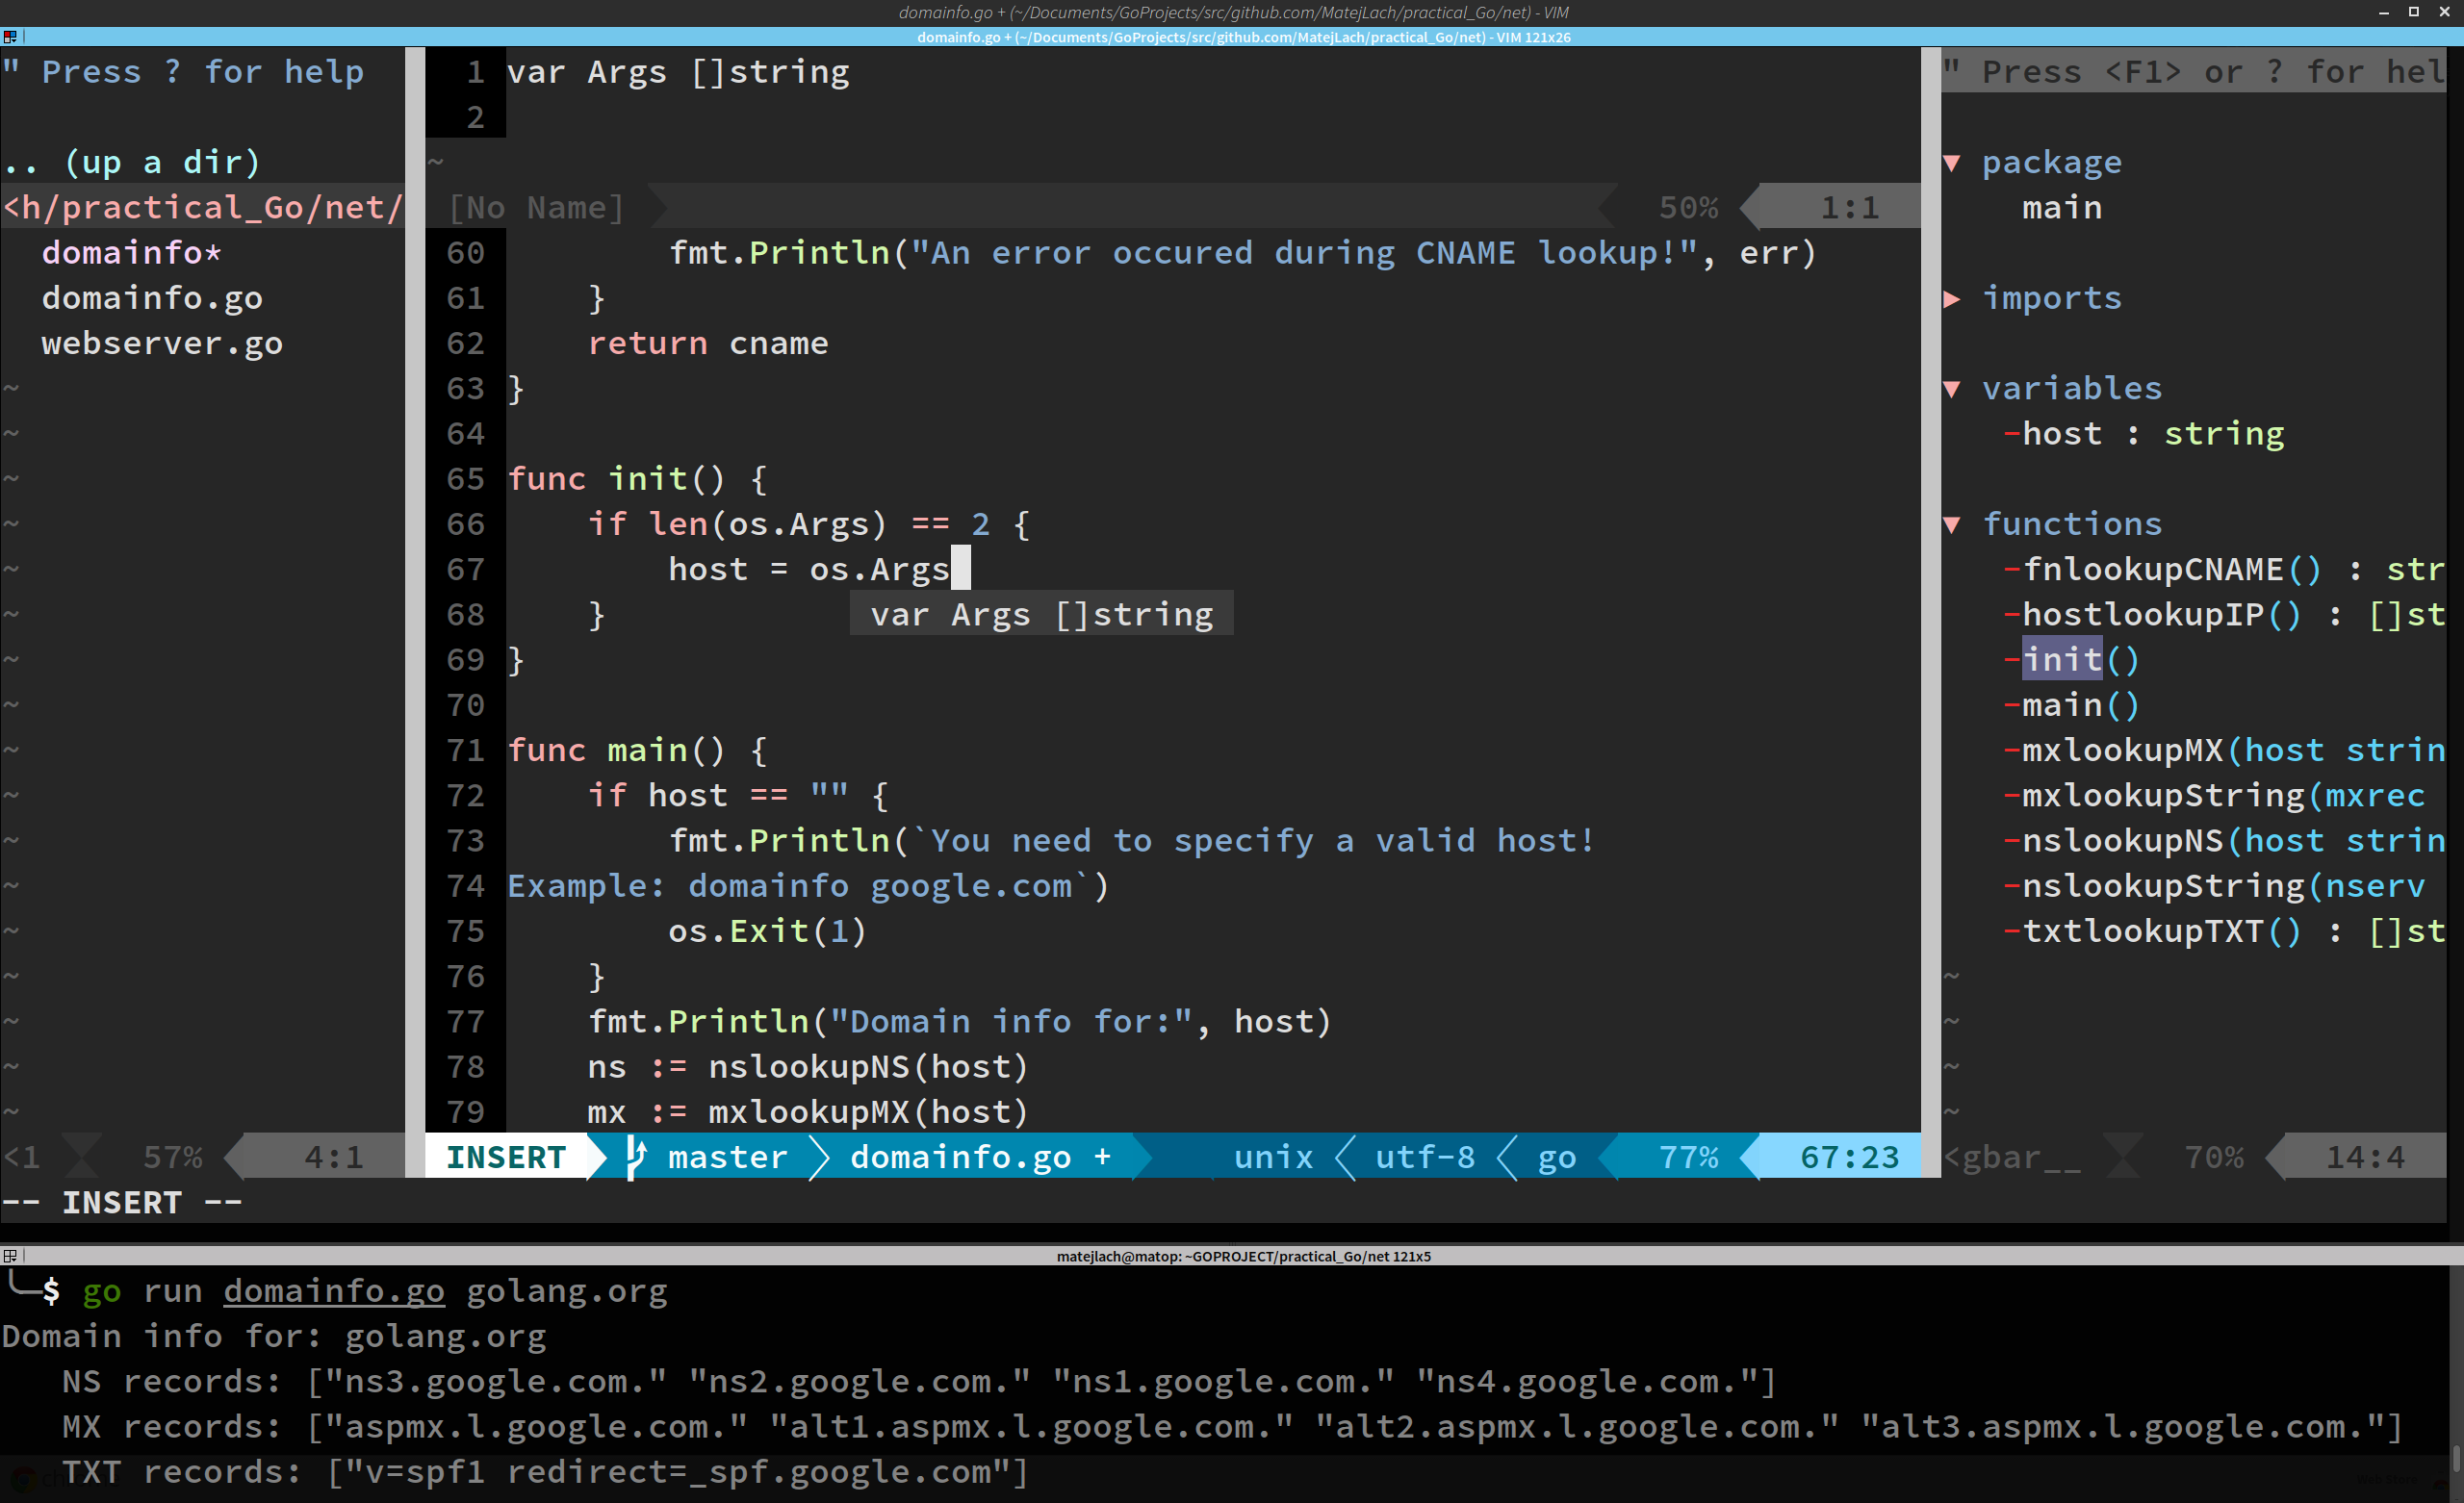Image resolution: width=2464 pixels, height=1503 pixels.
Task: Click the modified plus sign after domainfo.go
Action: click(1102, 1157)
